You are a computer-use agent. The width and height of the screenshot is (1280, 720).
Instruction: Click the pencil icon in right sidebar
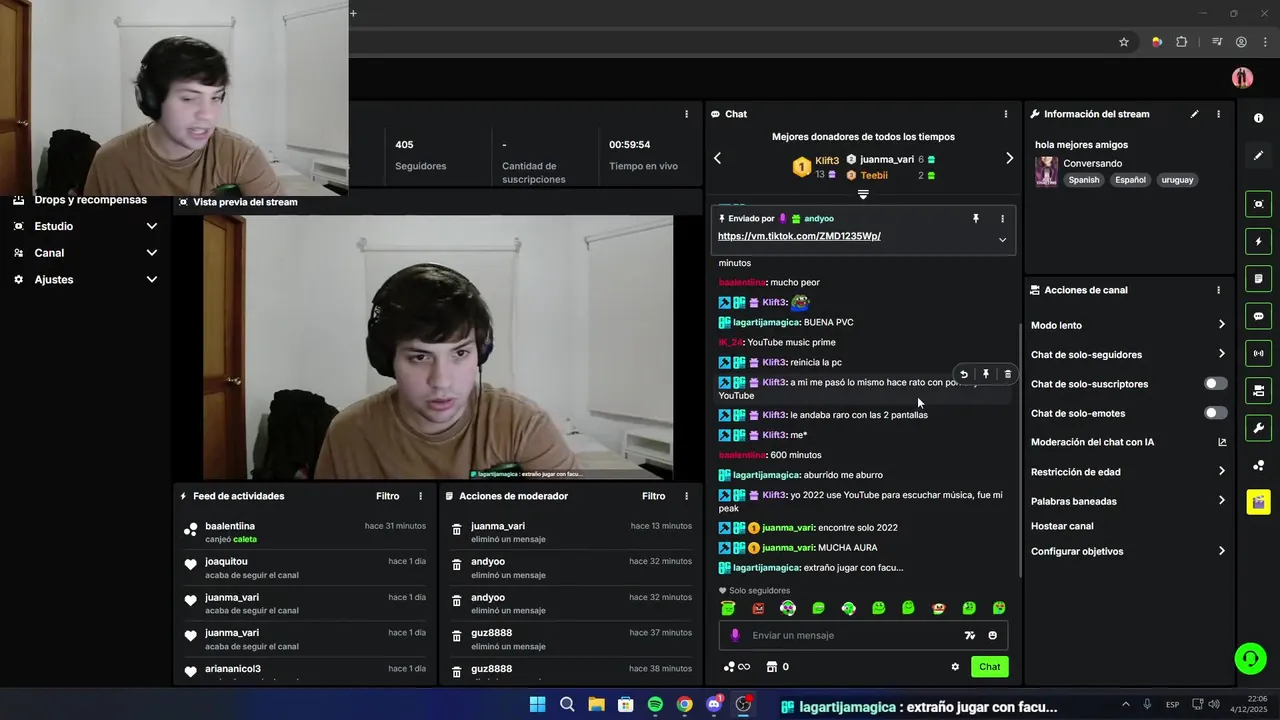pos(1258,156)
